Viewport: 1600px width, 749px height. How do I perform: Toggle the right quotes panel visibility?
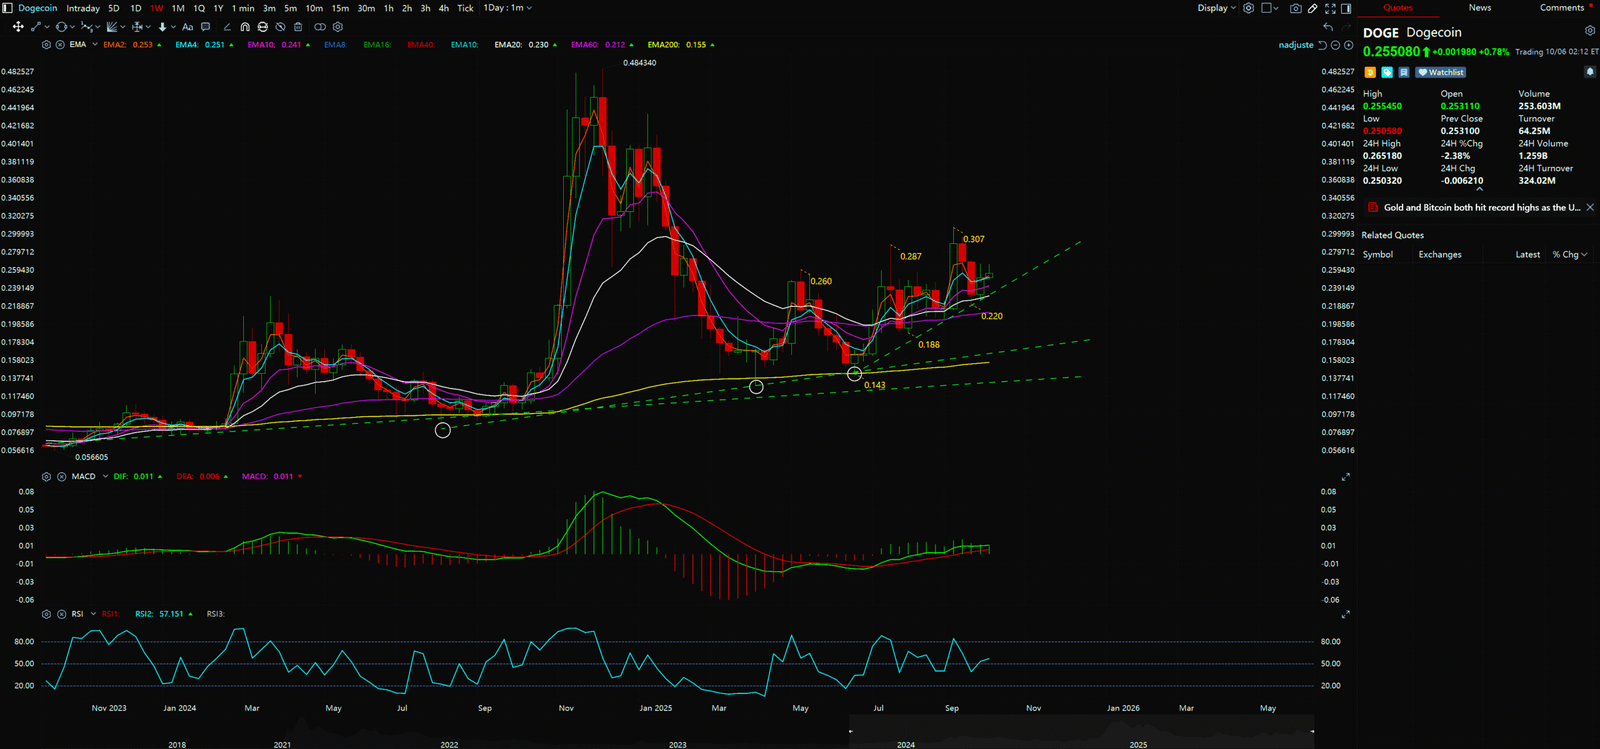pyautogui.click(x=1346, y=8)
